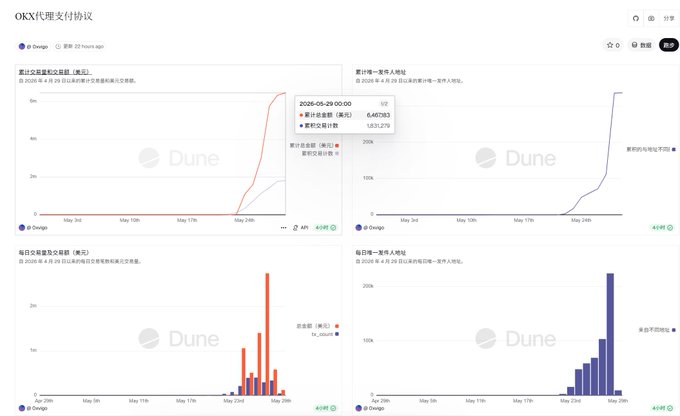Viewport: 680px width, 416px height.
Task: Open @Oxvigo author link below cumulative volume chart
Action: click(x=33, y=228)
